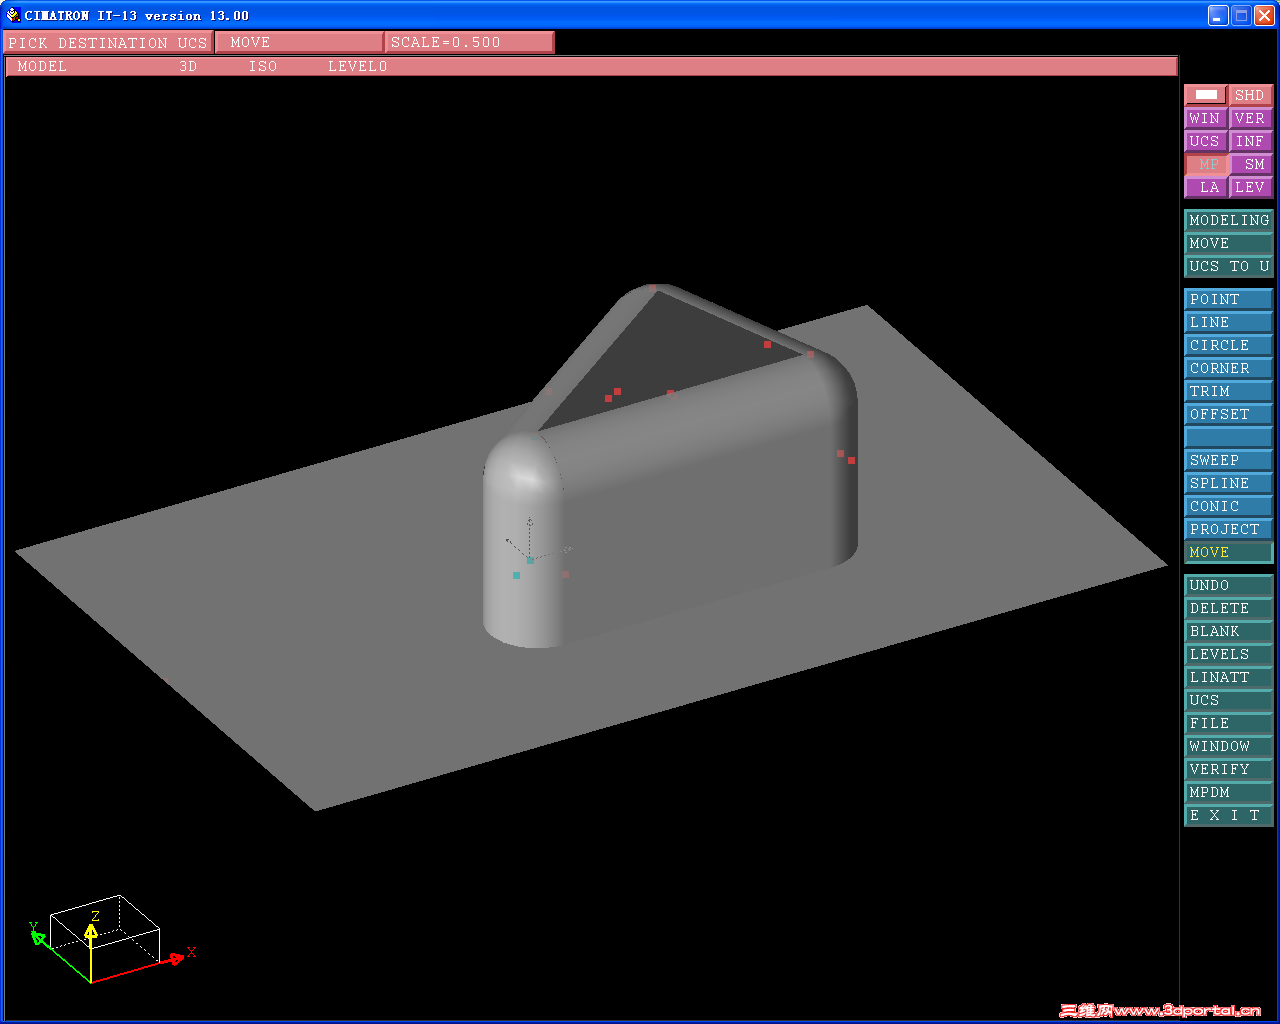Click the 3D label in status bar

[x=188, y=66]
